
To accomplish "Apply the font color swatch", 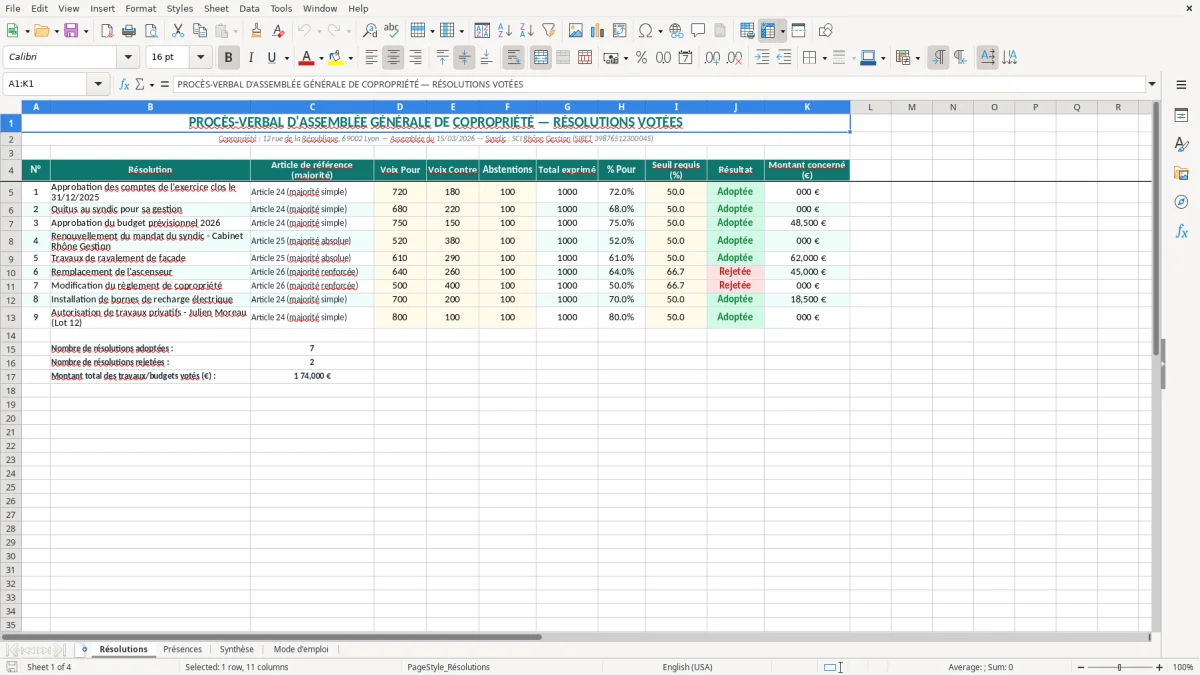I will [x=306, y=58].
